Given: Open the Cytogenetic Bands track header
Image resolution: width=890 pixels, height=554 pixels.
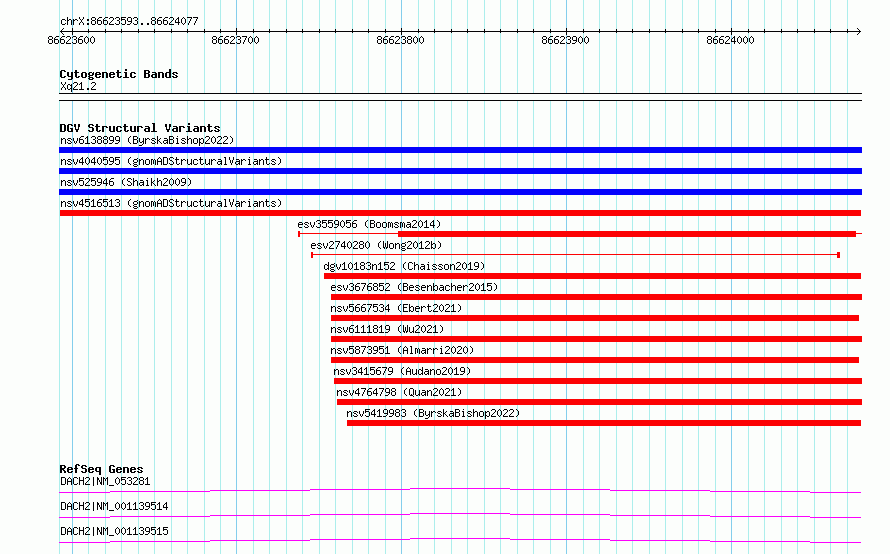Looking at the screenshot, I should click(x=119, y=74).
